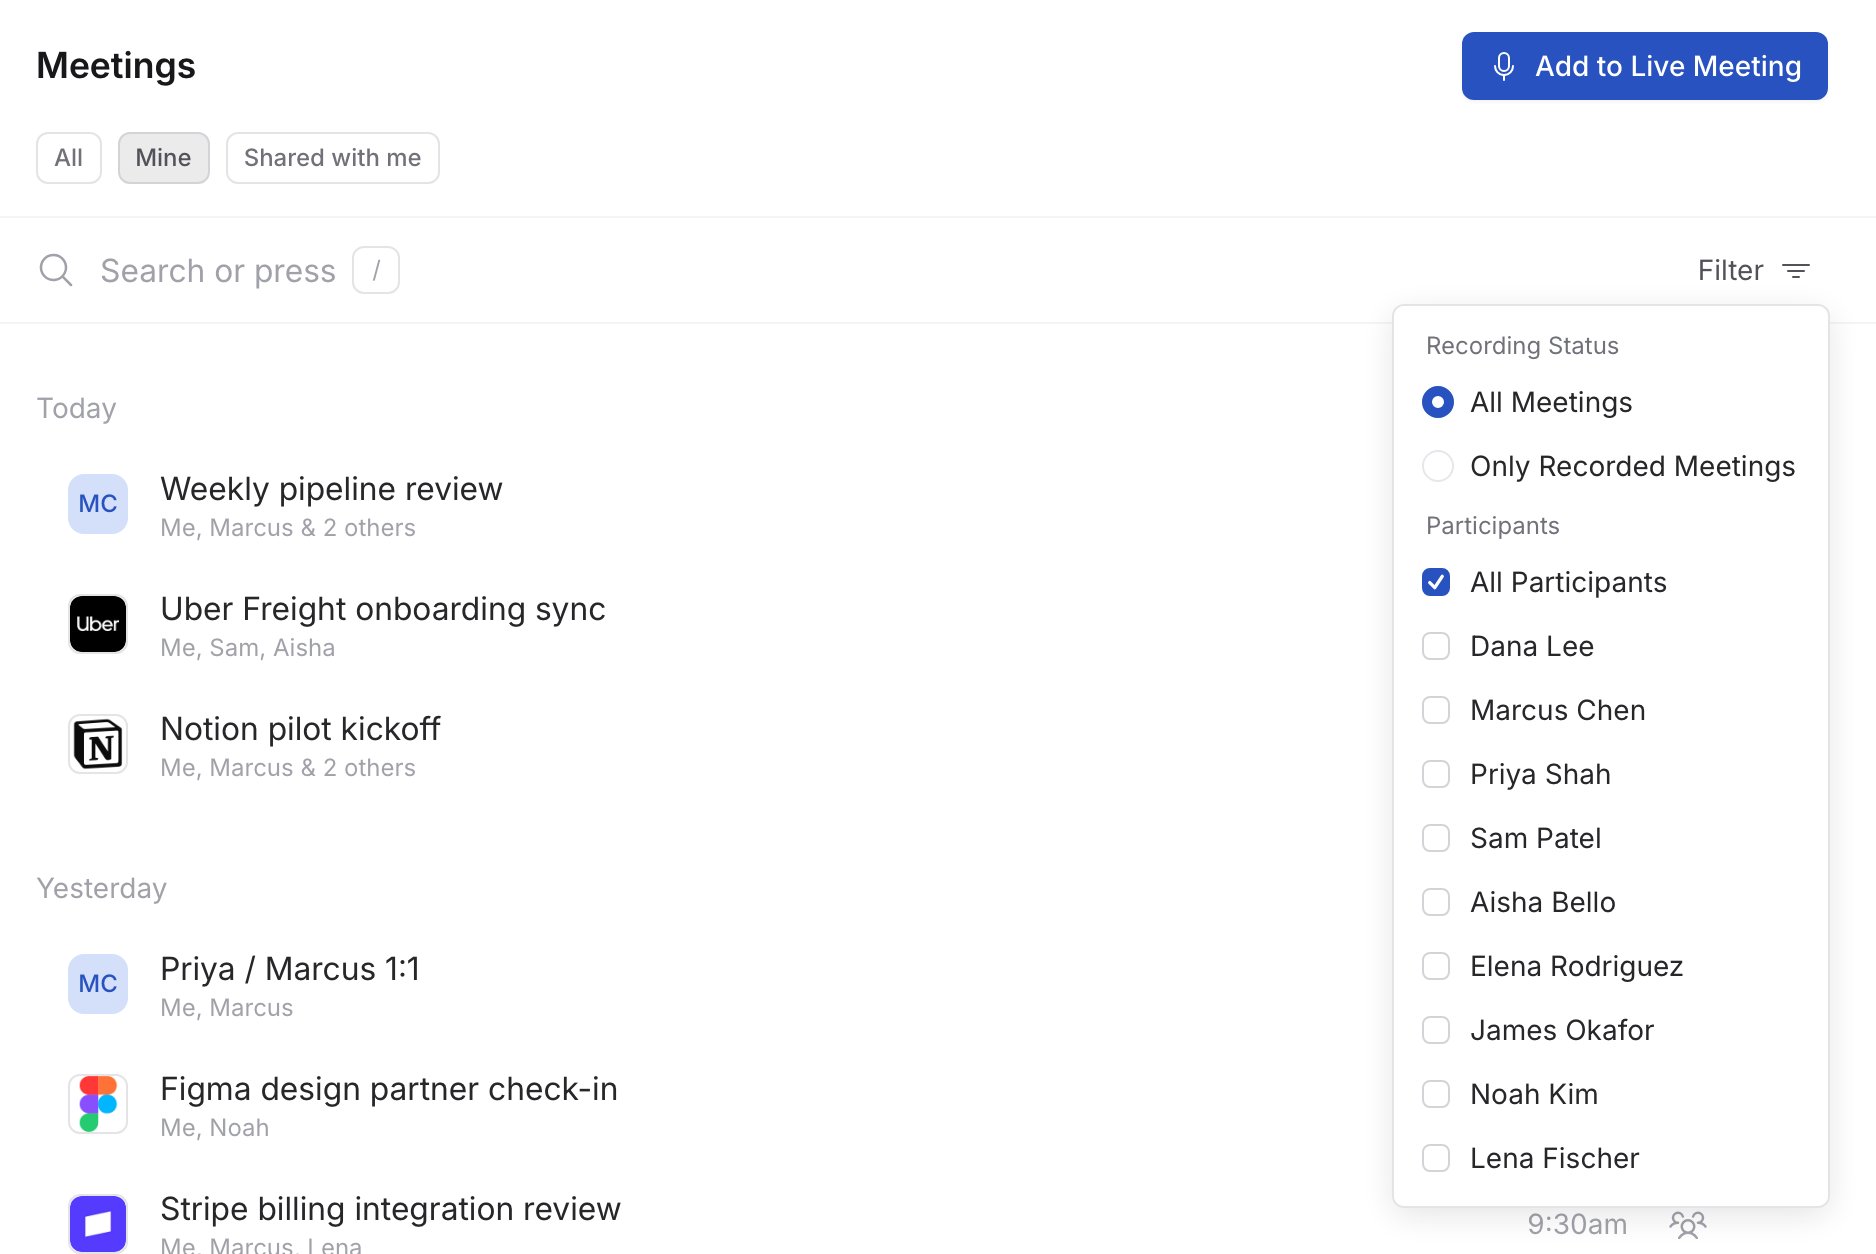Check the Noah Kim checkbox

pyautogui.click(x=1436, y=1094)
